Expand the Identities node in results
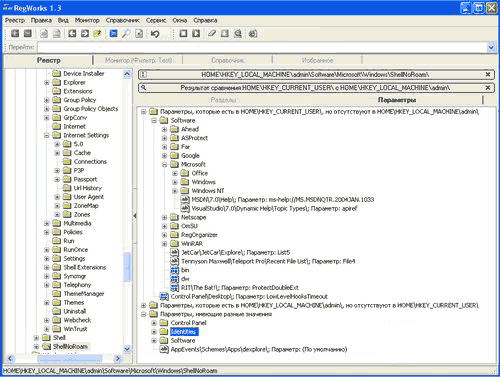This screenshot has width=500, height=377. click(154, 332)
